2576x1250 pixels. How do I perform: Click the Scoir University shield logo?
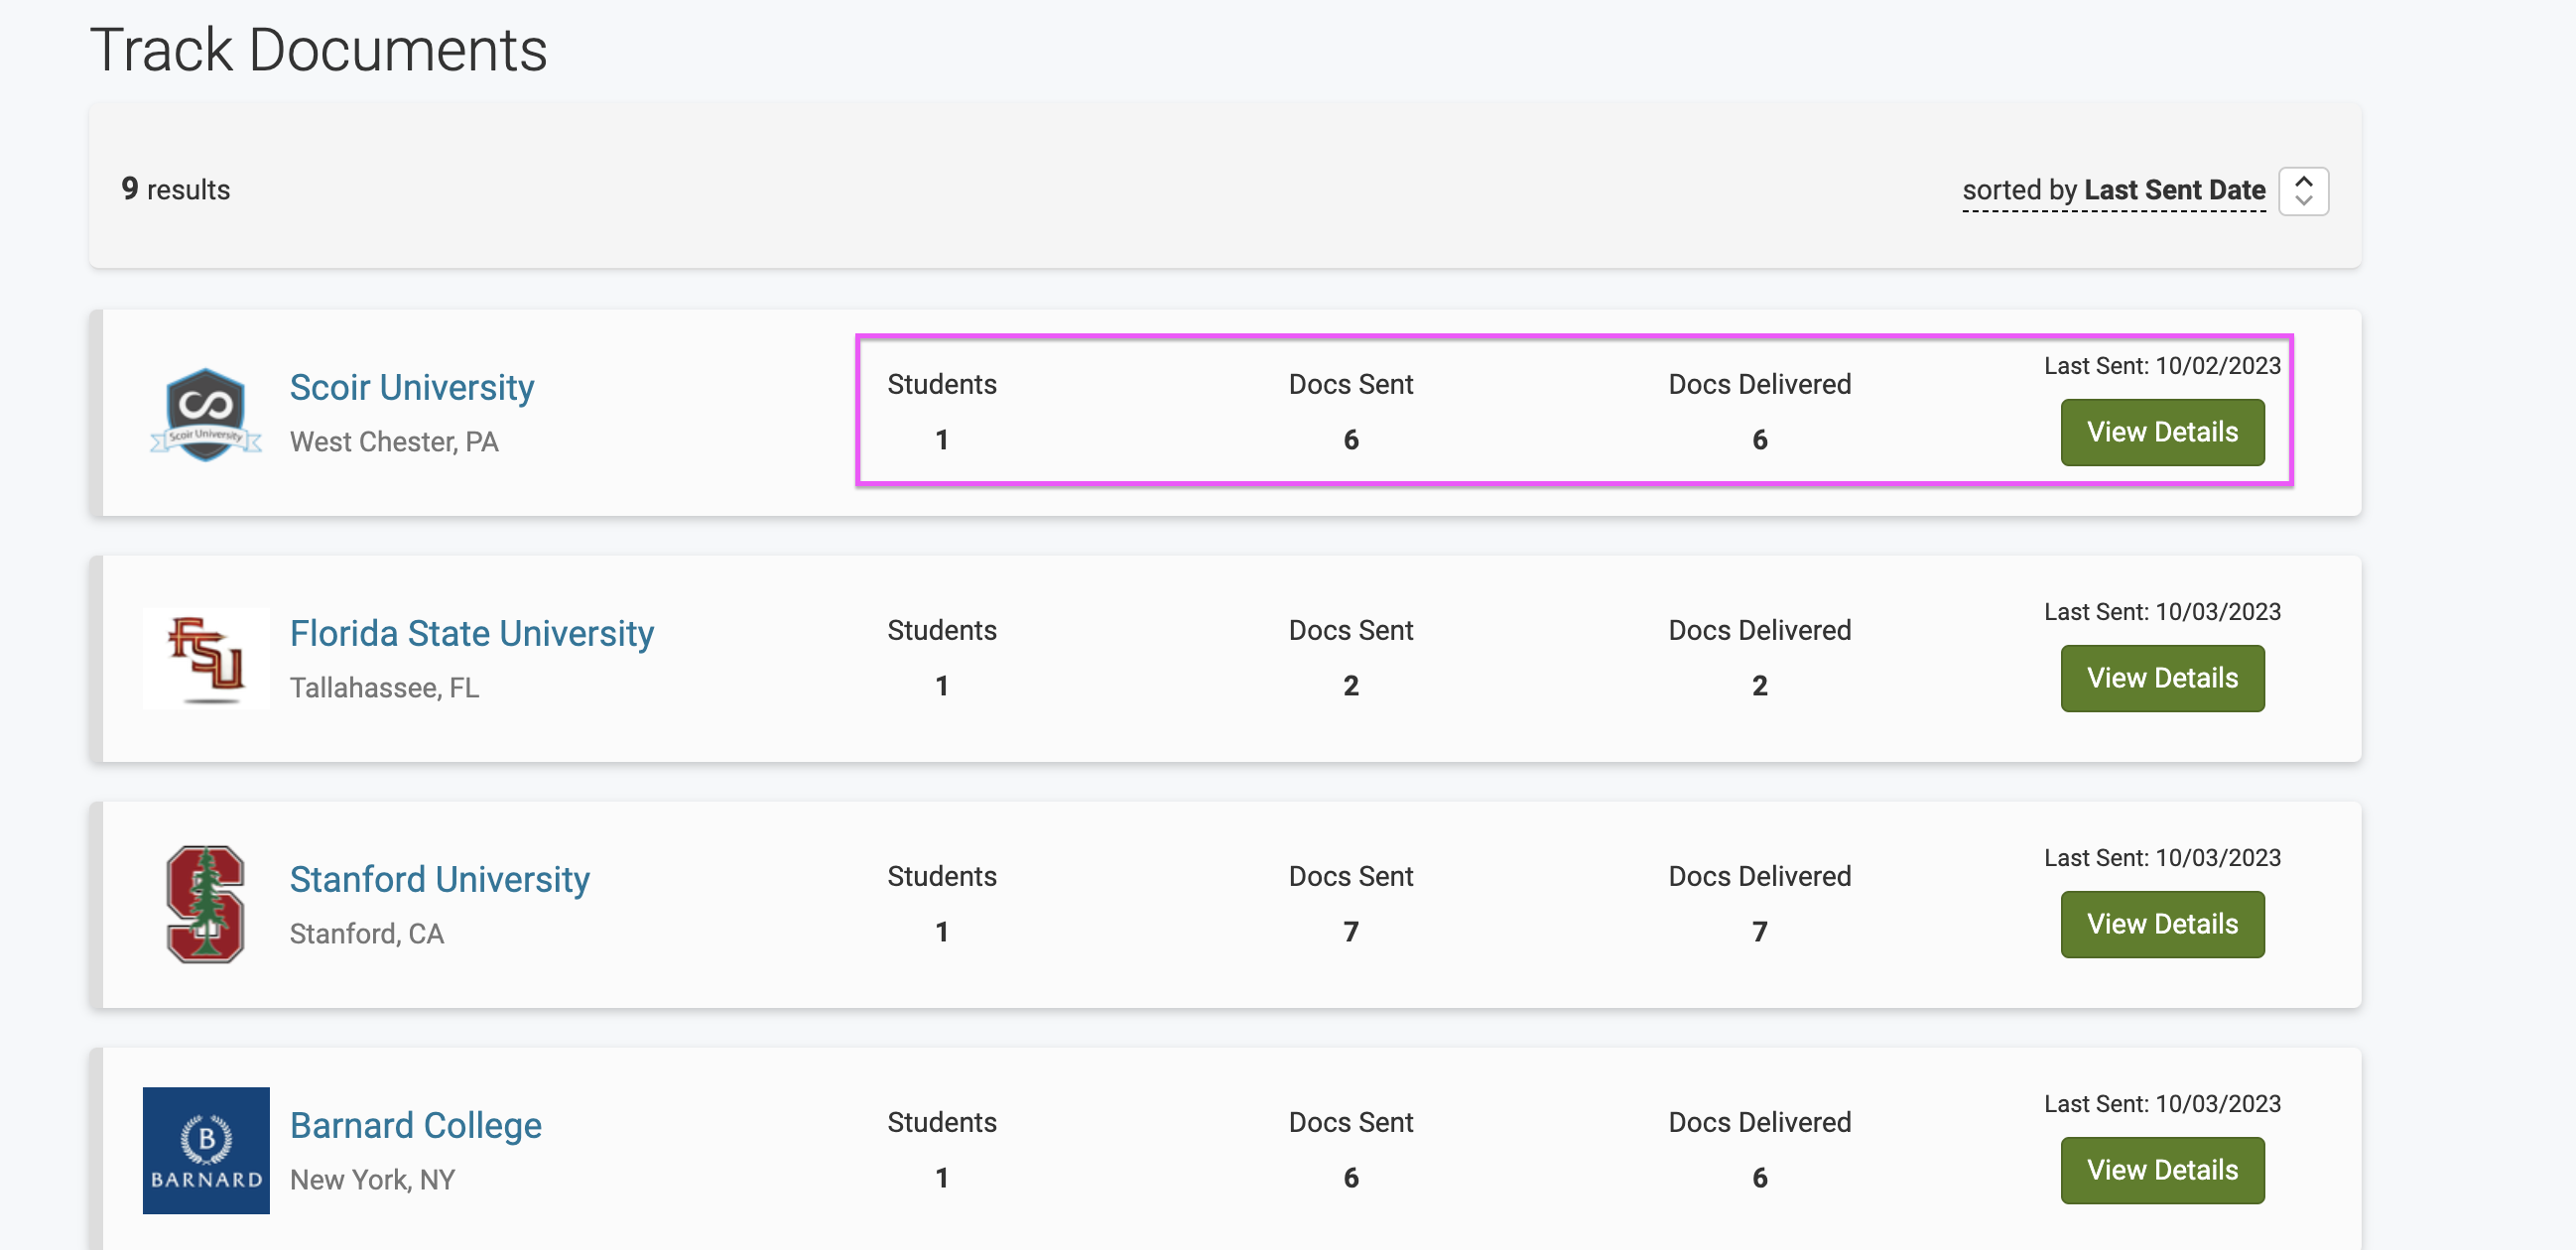(206, 414)
